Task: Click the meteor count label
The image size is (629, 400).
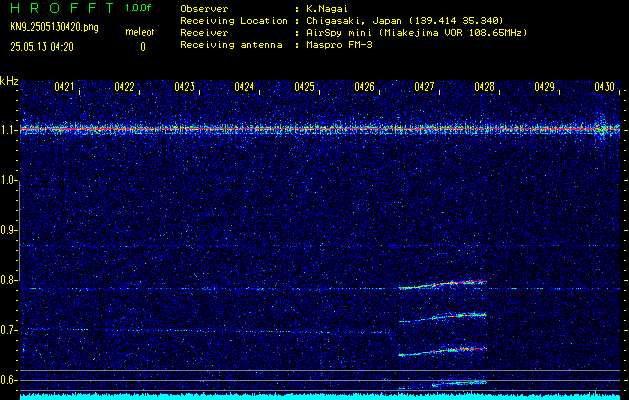Action: pos(140,32)
